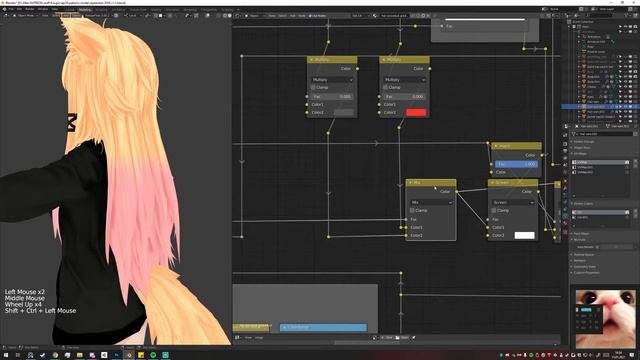Select the highlighted Hair object row in the outliner
Screen dimensions: 640x360
pos(600,107)
